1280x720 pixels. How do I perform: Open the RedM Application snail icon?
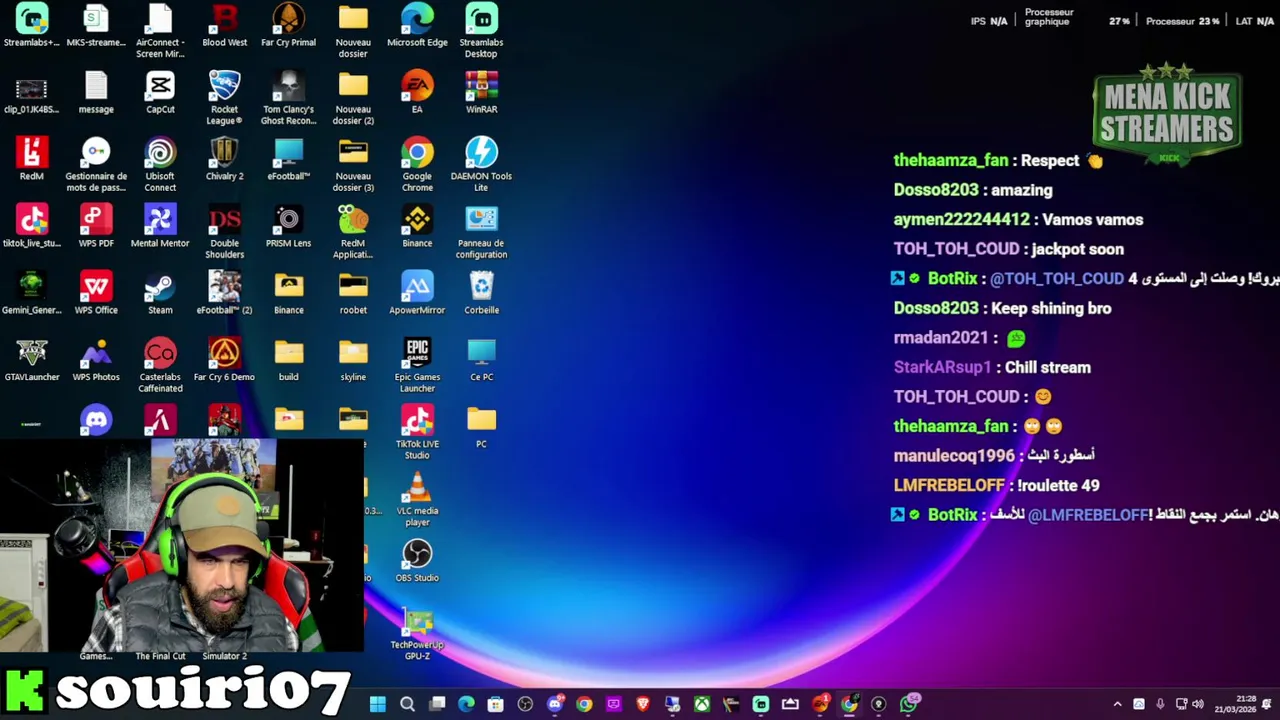click(353, 232)
